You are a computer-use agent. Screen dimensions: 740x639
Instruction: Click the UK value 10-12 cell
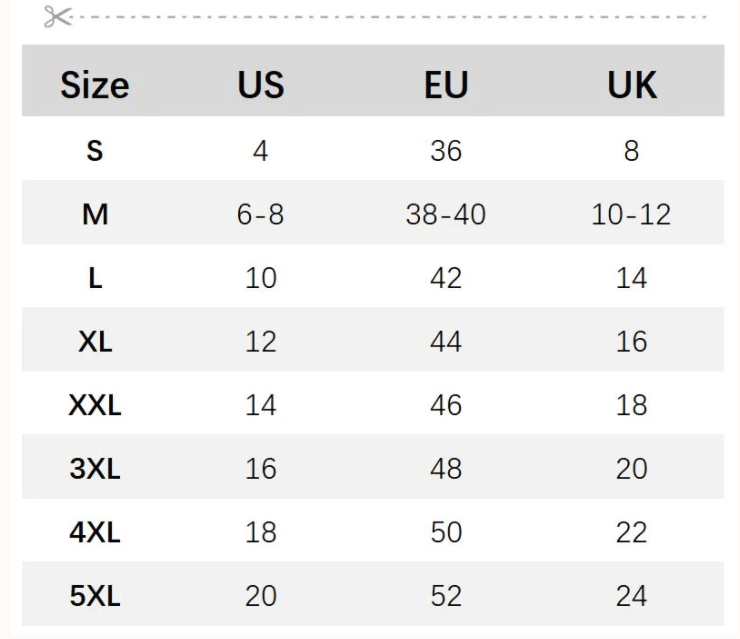(x=631, y=214)
